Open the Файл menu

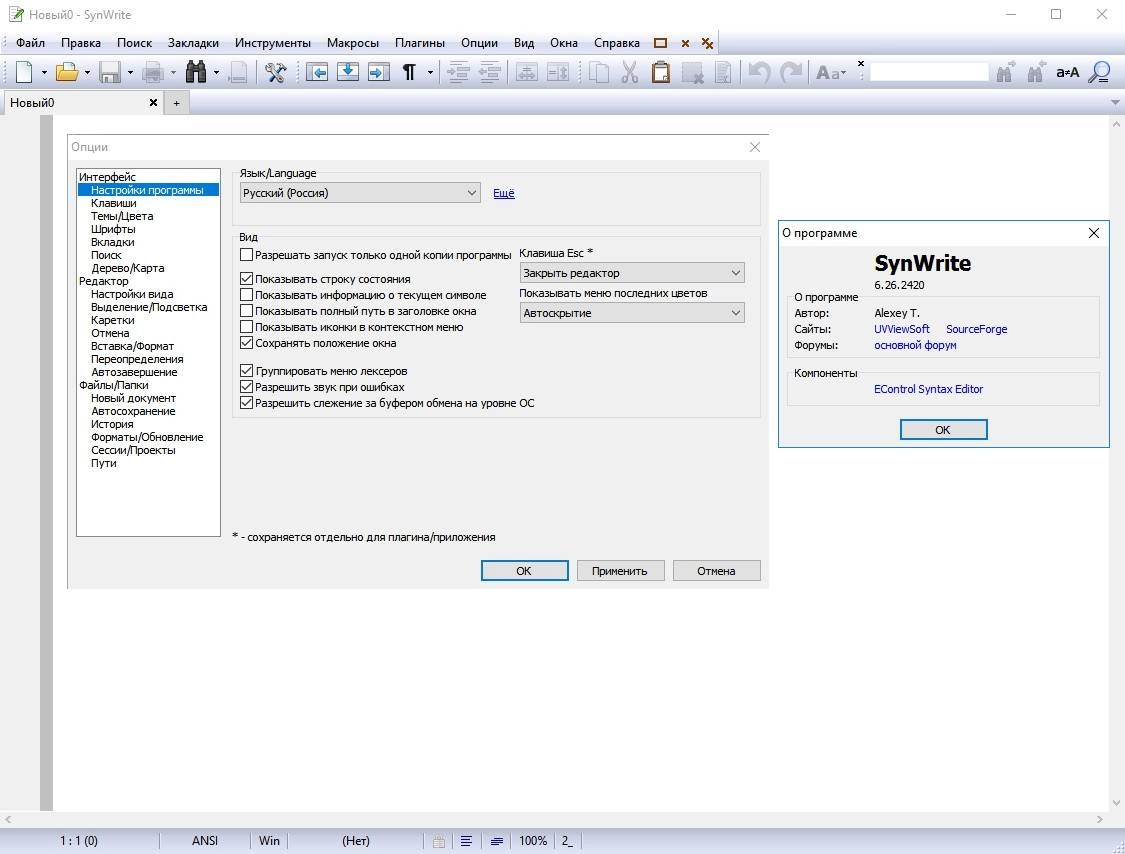30,43
